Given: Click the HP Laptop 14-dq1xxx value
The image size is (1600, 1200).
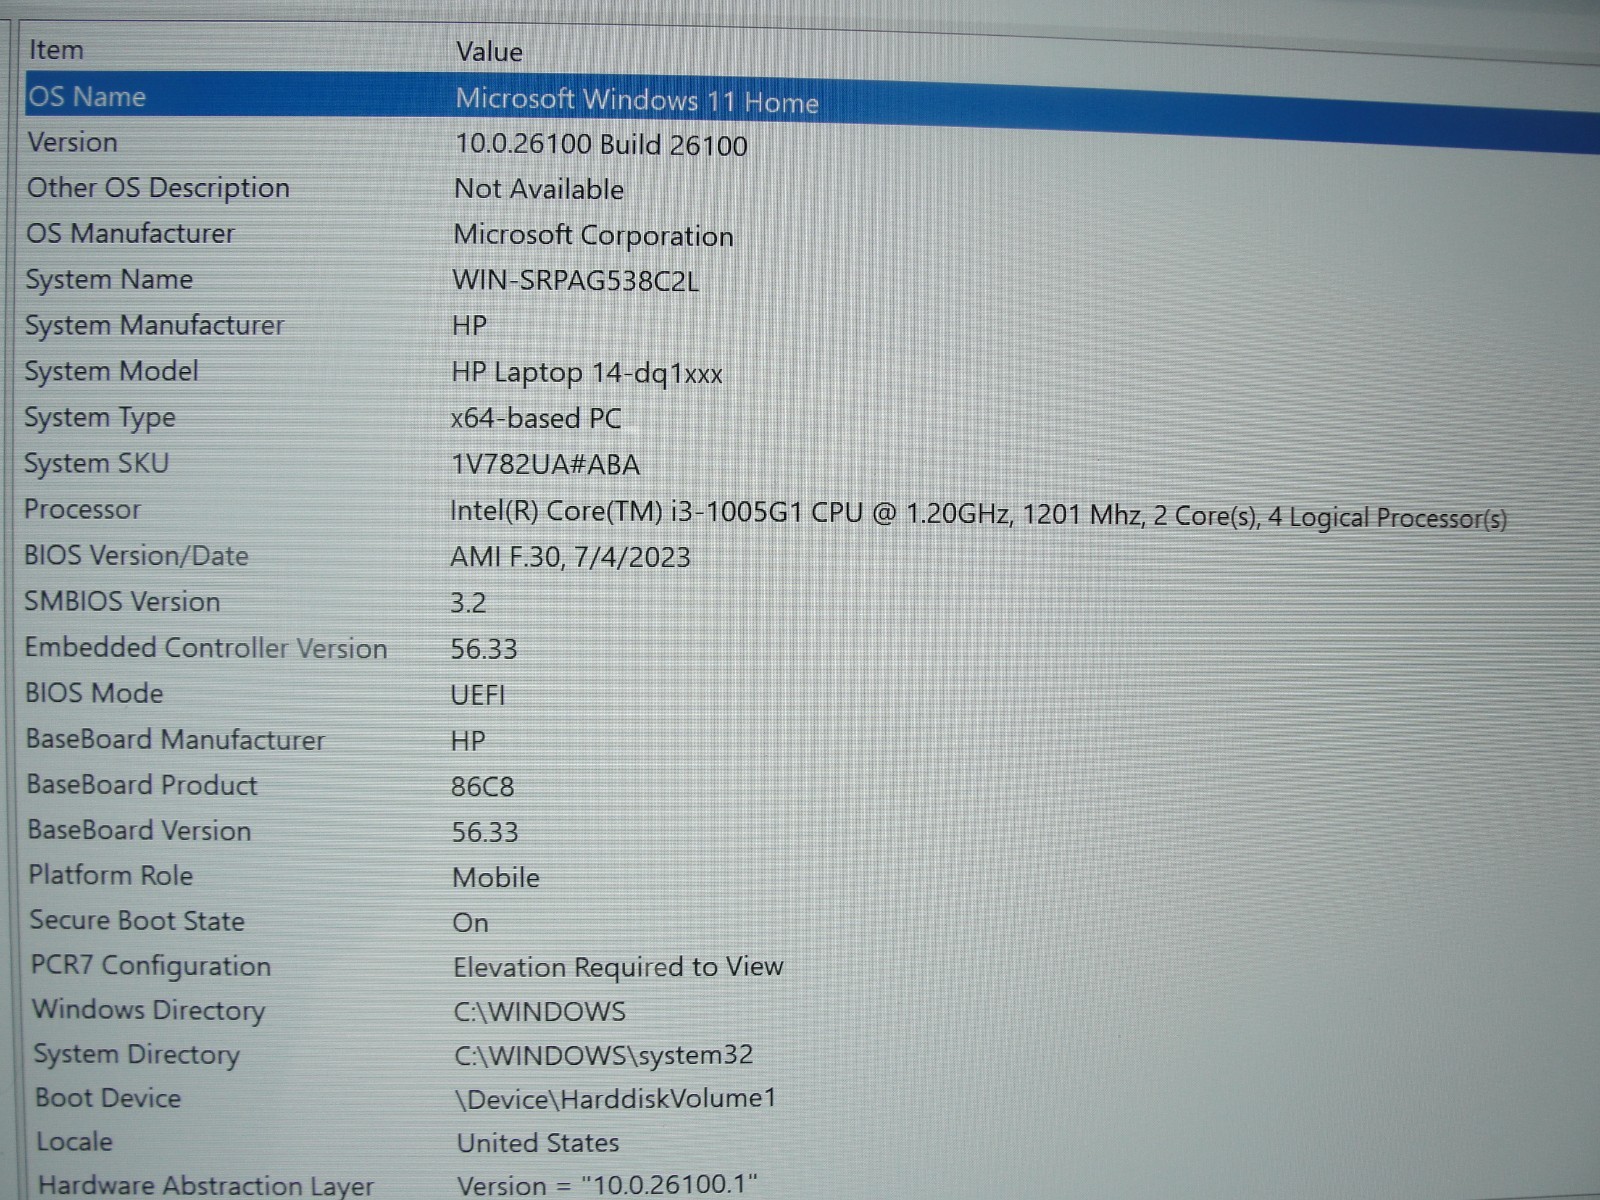Looking at the screenshot, I should tap(587, 374).
